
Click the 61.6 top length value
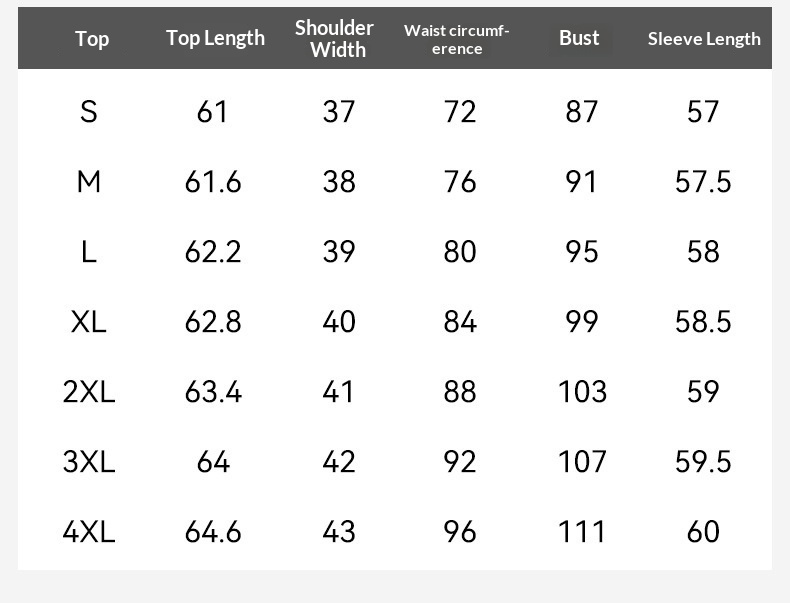point(213,182)
